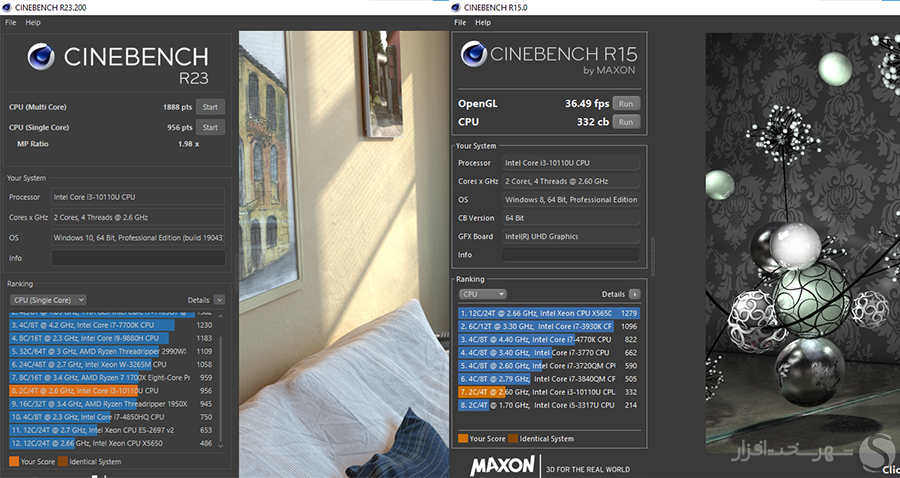
Task: Click the R15 Cores x GHz field
Action: pyautogui.click(x=571, y=181)
